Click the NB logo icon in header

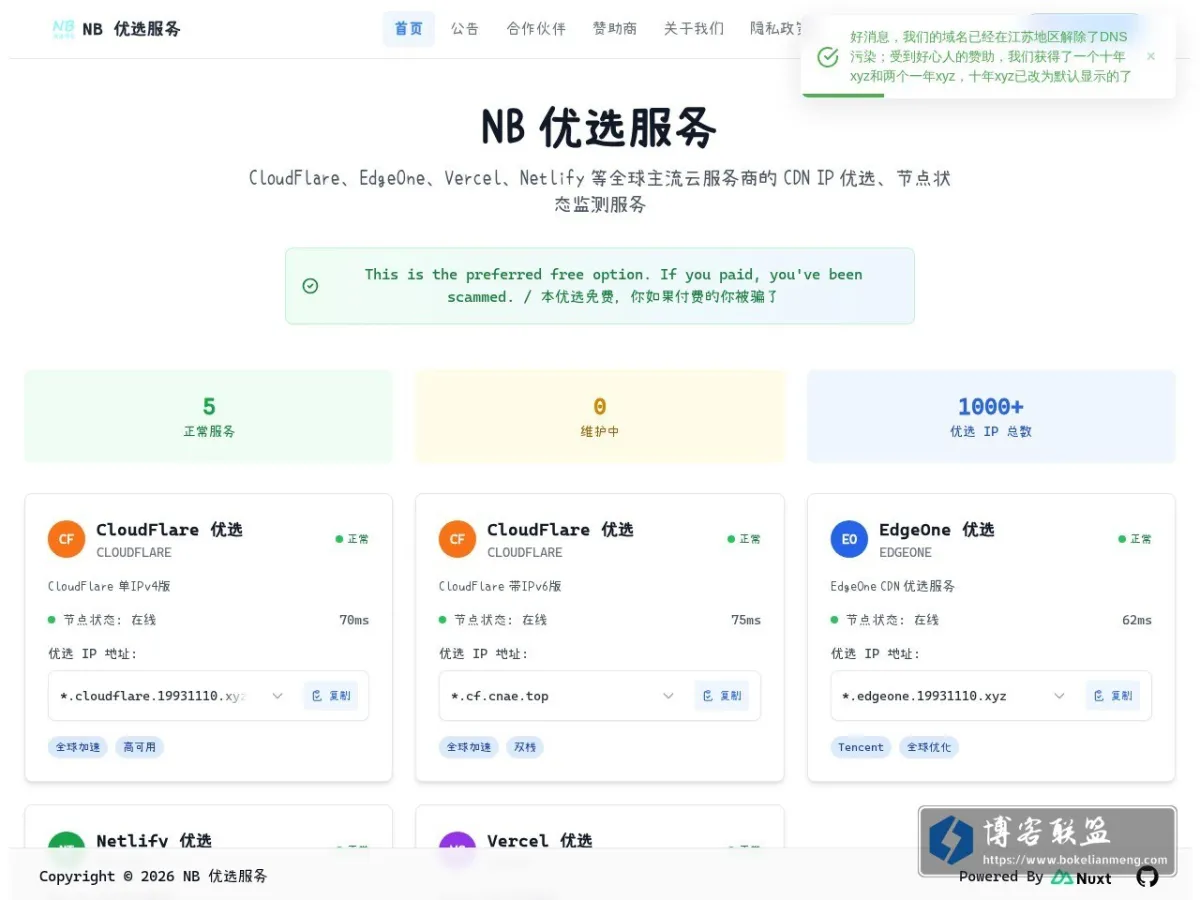click(x=64, y=29)
